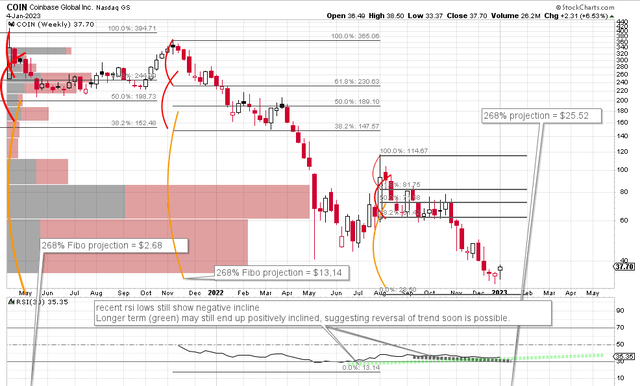Click the 90 level on RSI axis
Screen dimensions: 640x386
click(x=620, y=311)
